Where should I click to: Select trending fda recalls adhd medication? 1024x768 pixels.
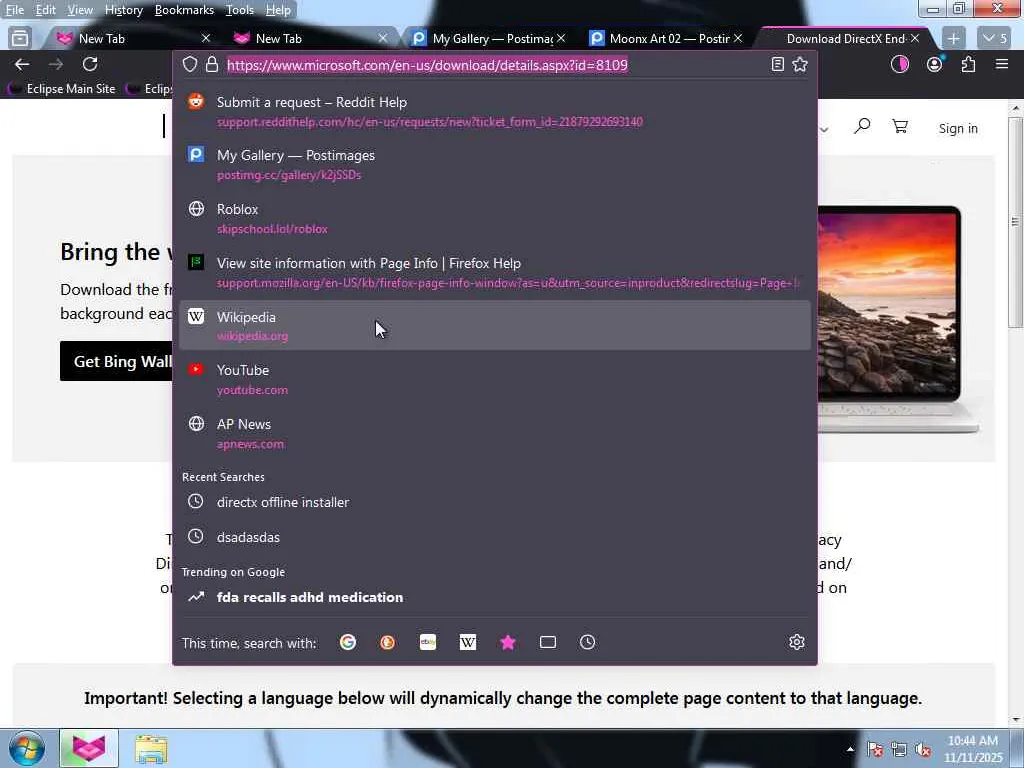495,597
